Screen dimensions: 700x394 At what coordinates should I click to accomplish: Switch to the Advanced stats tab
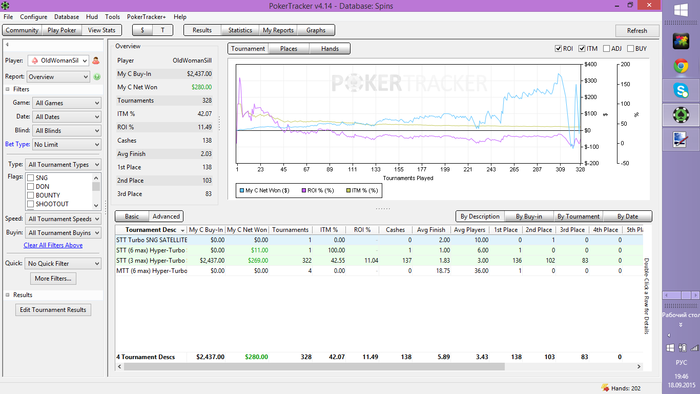point(166,216)
